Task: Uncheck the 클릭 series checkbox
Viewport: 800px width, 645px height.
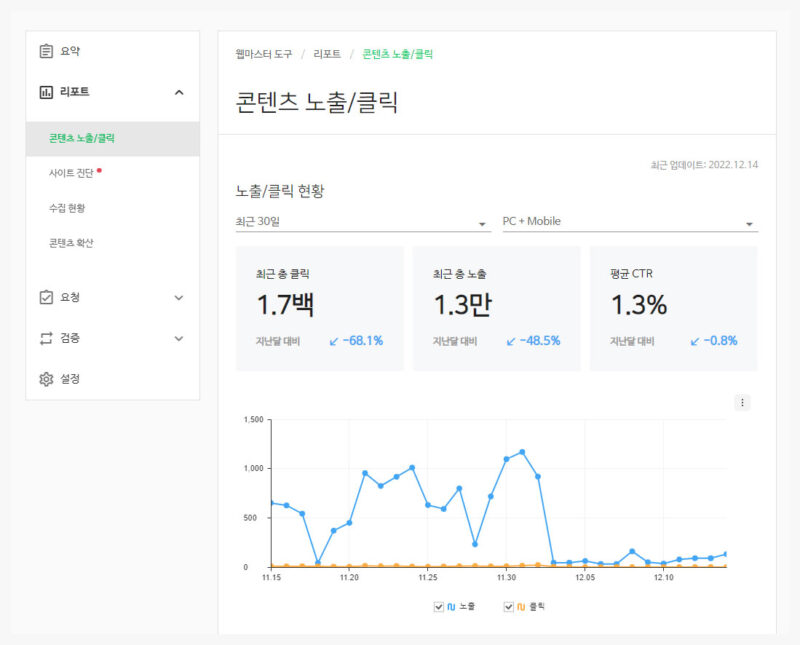Action: (509, 607)
